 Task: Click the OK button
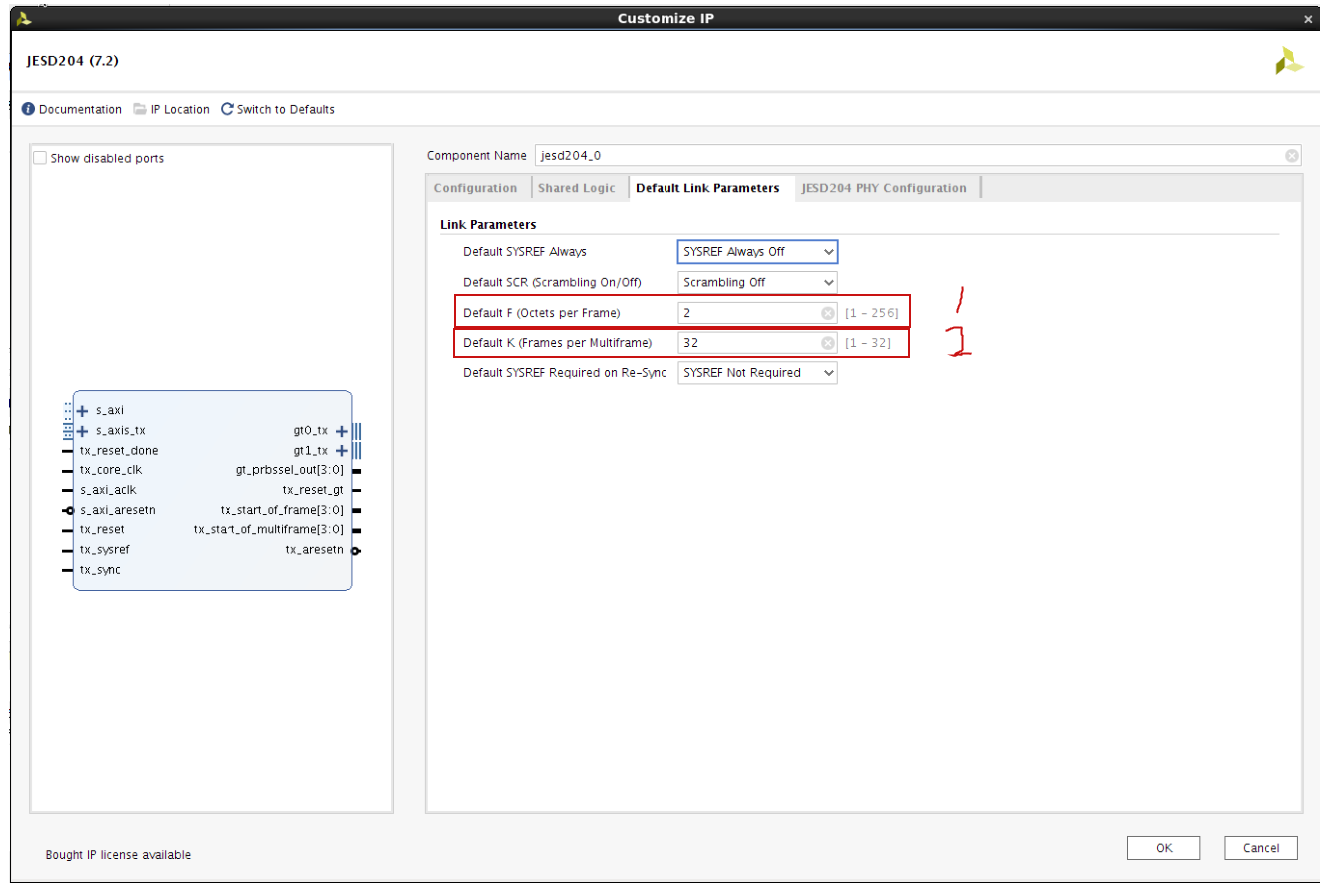1164,848
